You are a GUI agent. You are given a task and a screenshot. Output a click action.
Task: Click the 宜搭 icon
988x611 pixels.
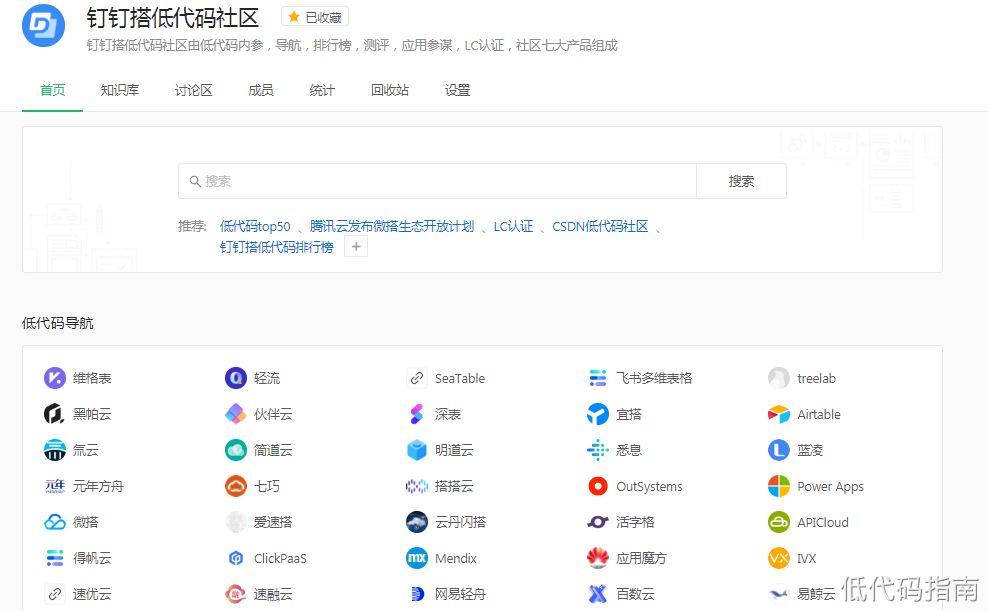(597, 414)
